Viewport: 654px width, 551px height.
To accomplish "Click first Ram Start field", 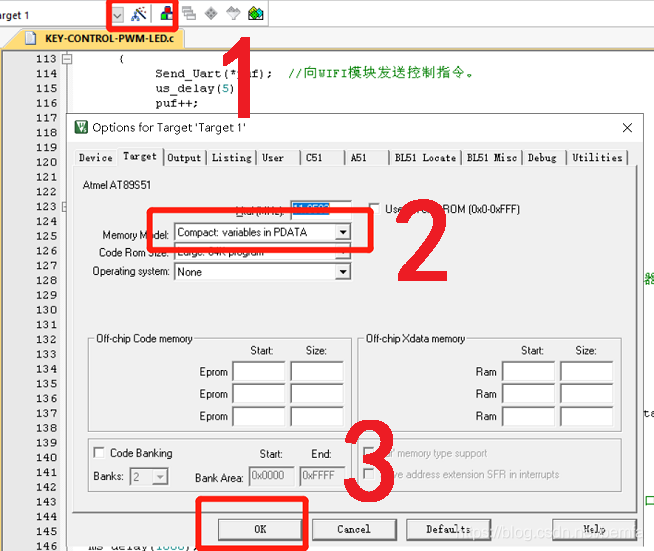I will coord(528,371).
